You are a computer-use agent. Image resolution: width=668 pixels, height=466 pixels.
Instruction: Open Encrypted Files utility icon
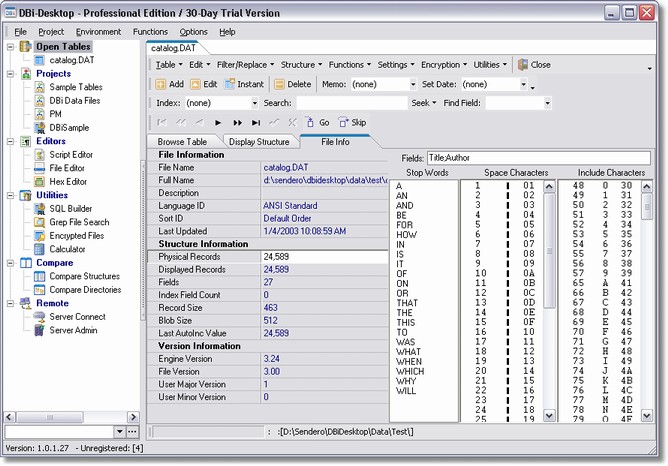coord(40,236)
